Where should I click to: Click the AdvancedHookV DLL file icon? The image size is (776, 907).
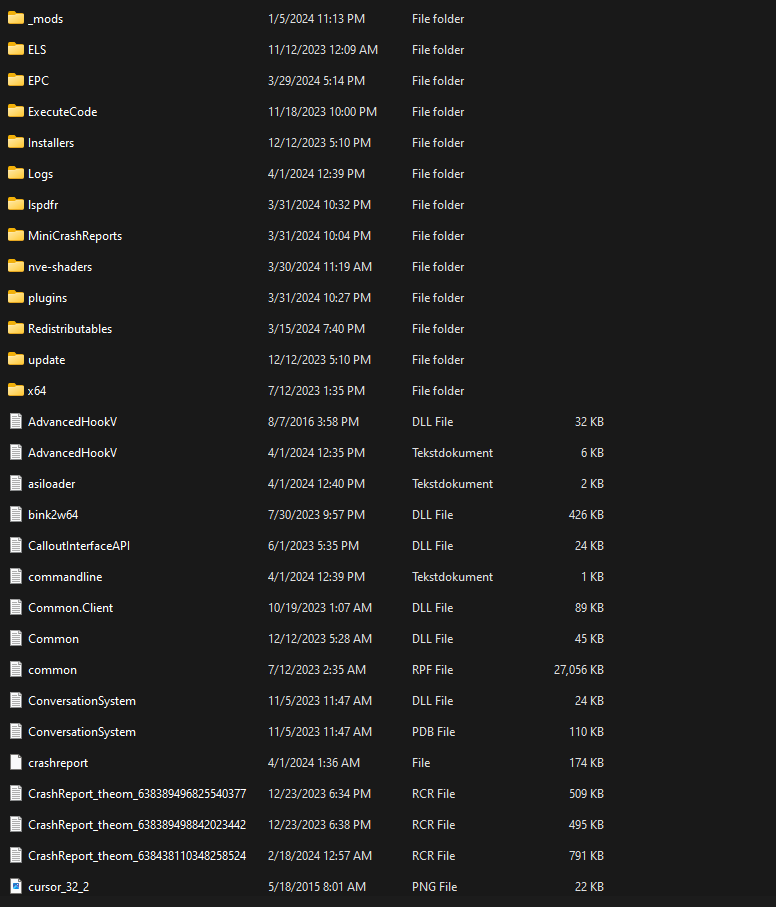coord(16,422)
